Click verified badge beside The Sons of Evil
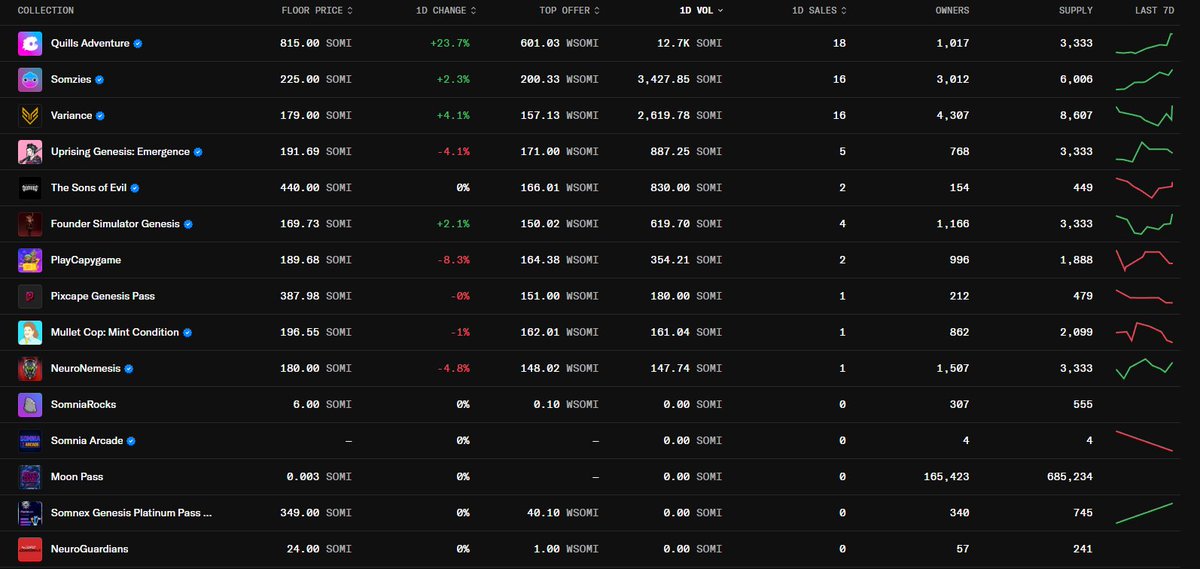The image size is (1200, 569). 134,188
